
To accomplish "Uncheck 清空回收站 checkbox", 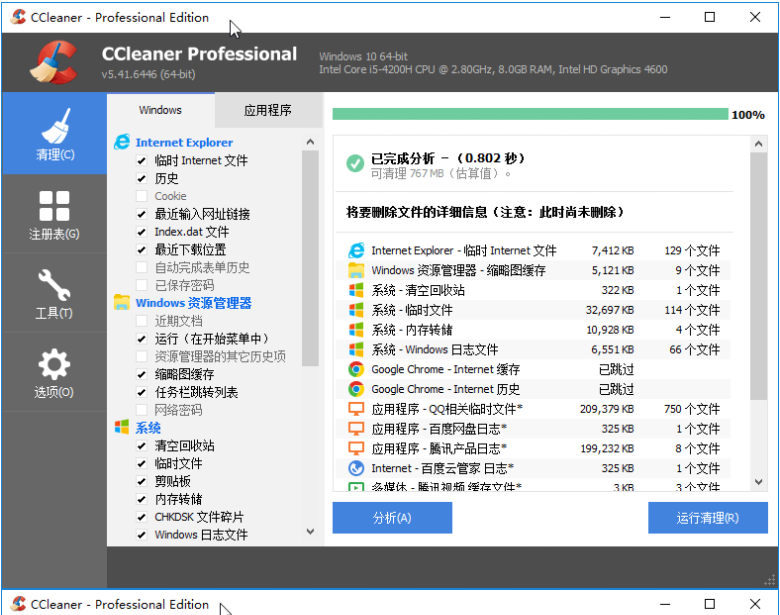I will pos(142,446).
